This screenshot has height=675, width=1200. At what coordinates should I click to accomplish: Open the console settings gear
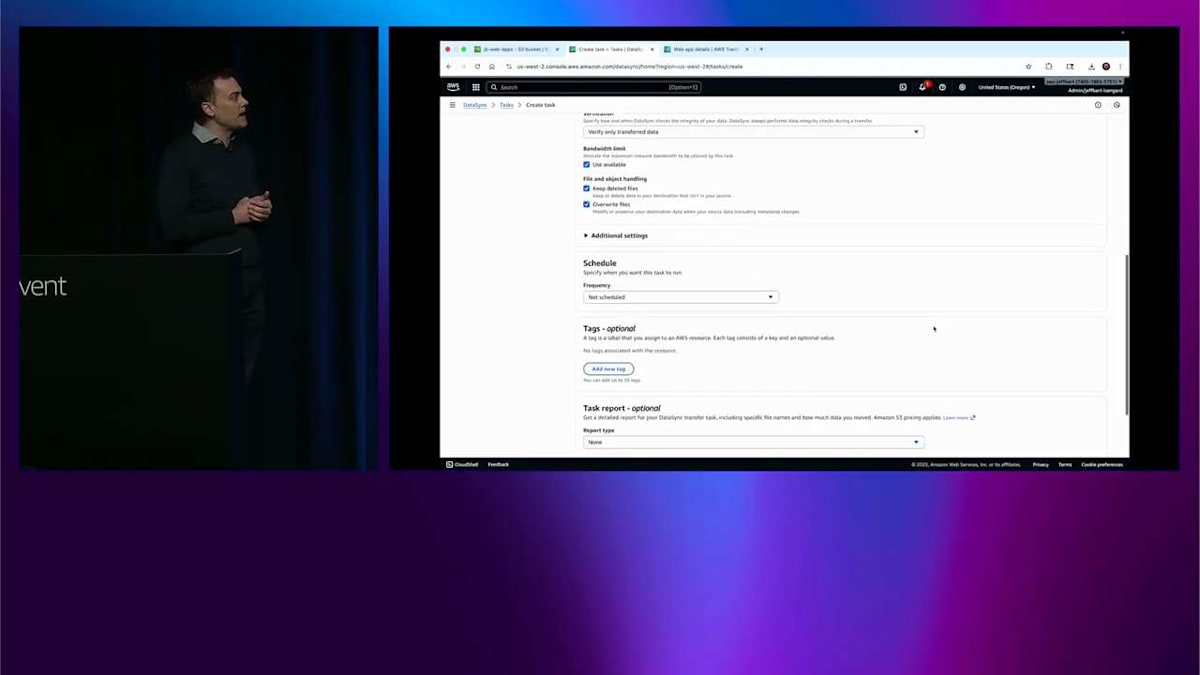[962, 87]
